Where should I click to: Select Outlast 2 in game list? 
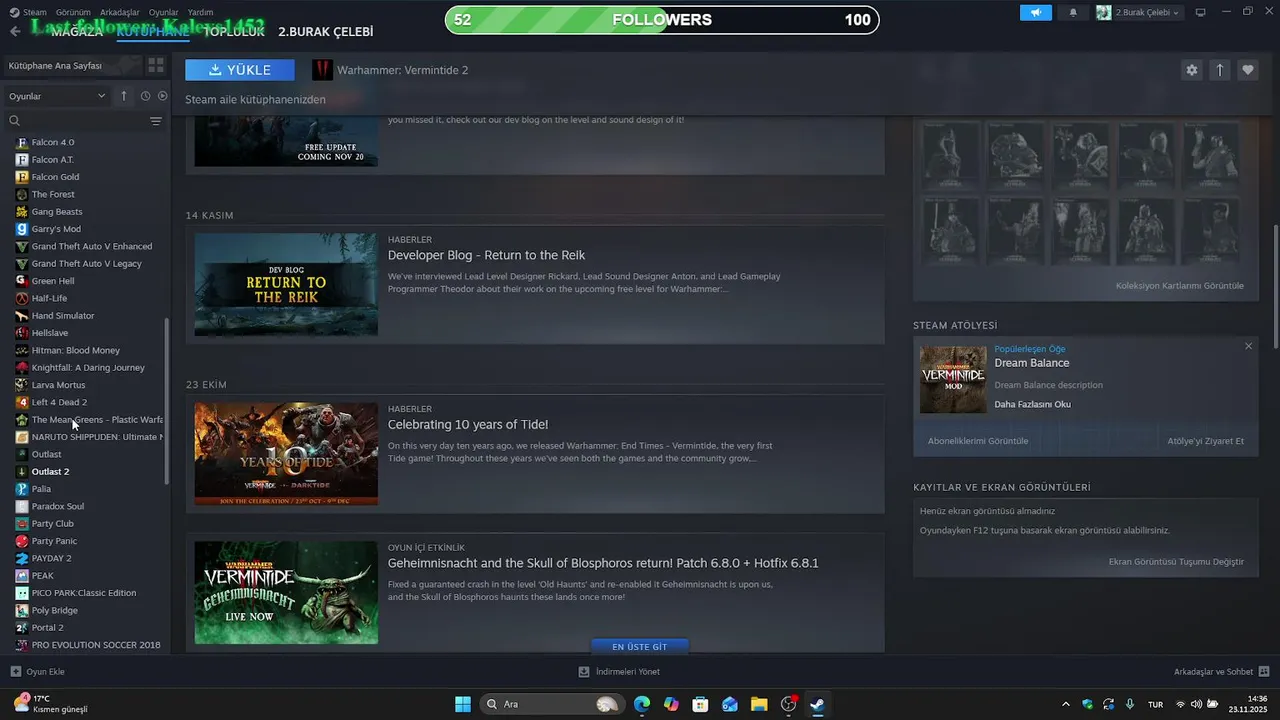coord(50,471)
